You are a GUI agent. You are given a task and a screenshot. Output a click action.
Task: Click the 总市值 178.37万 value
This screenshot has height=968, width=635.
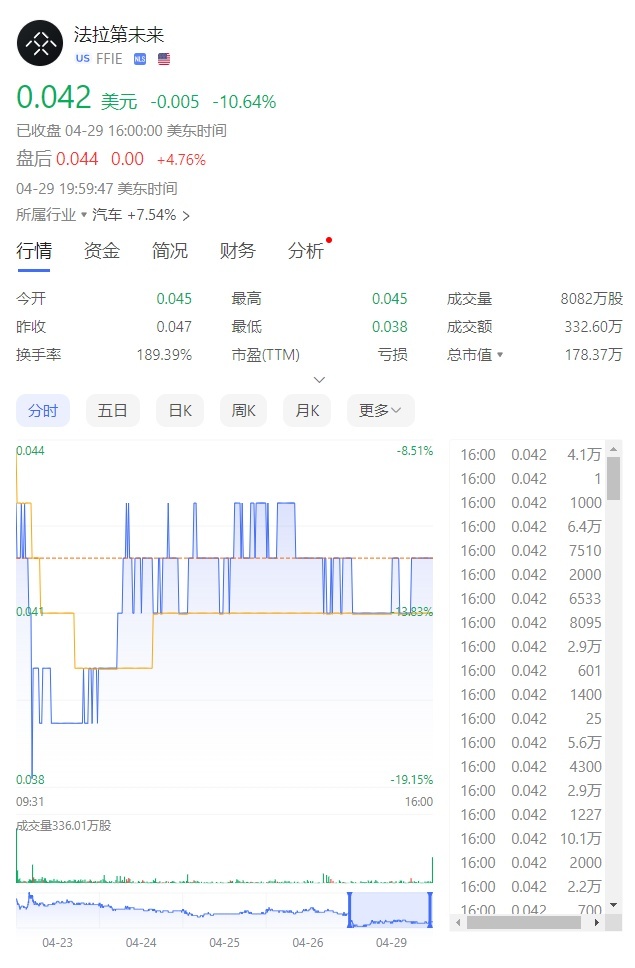593,355
